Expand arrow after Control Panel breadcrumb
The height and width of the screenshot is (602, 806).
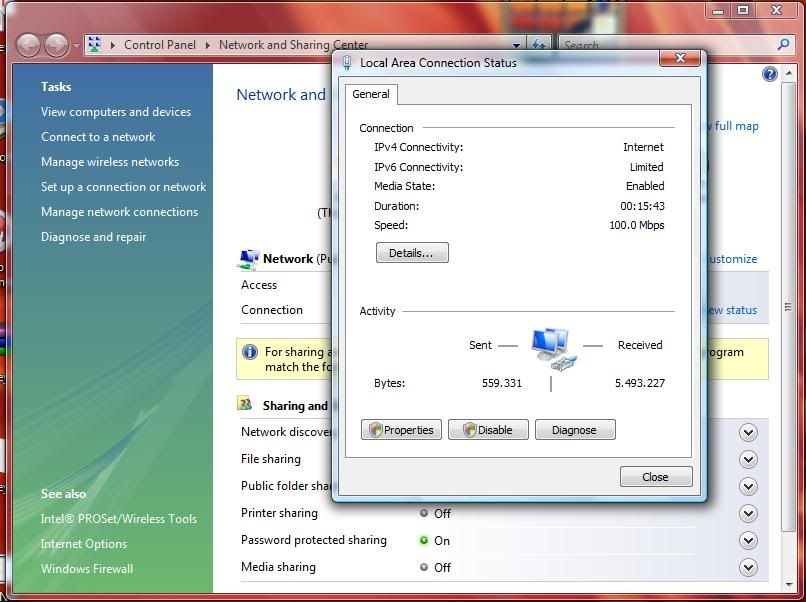pos(208,45)
